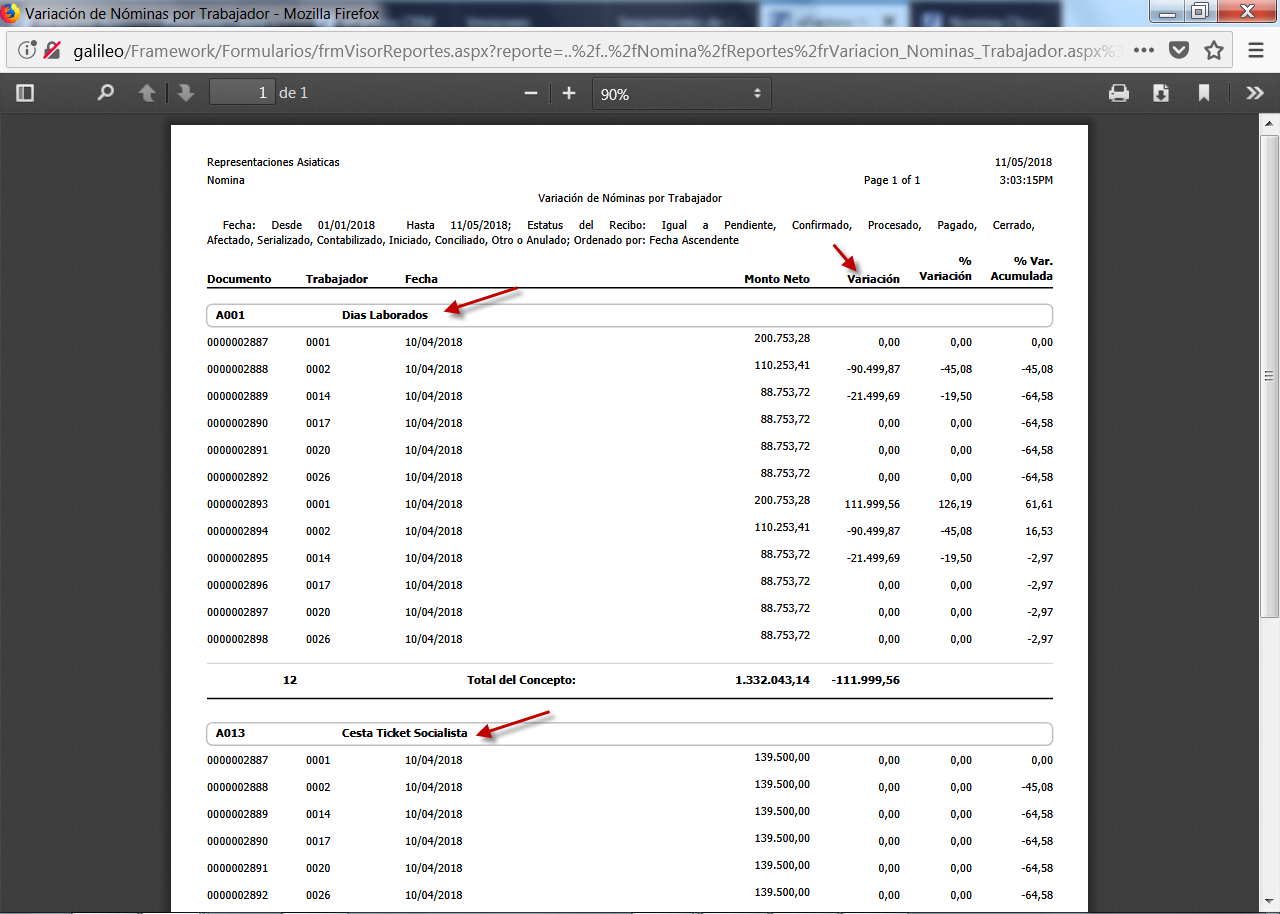
Task: Toggle the PDF viewer sidebar
Action: coord(25,93)
